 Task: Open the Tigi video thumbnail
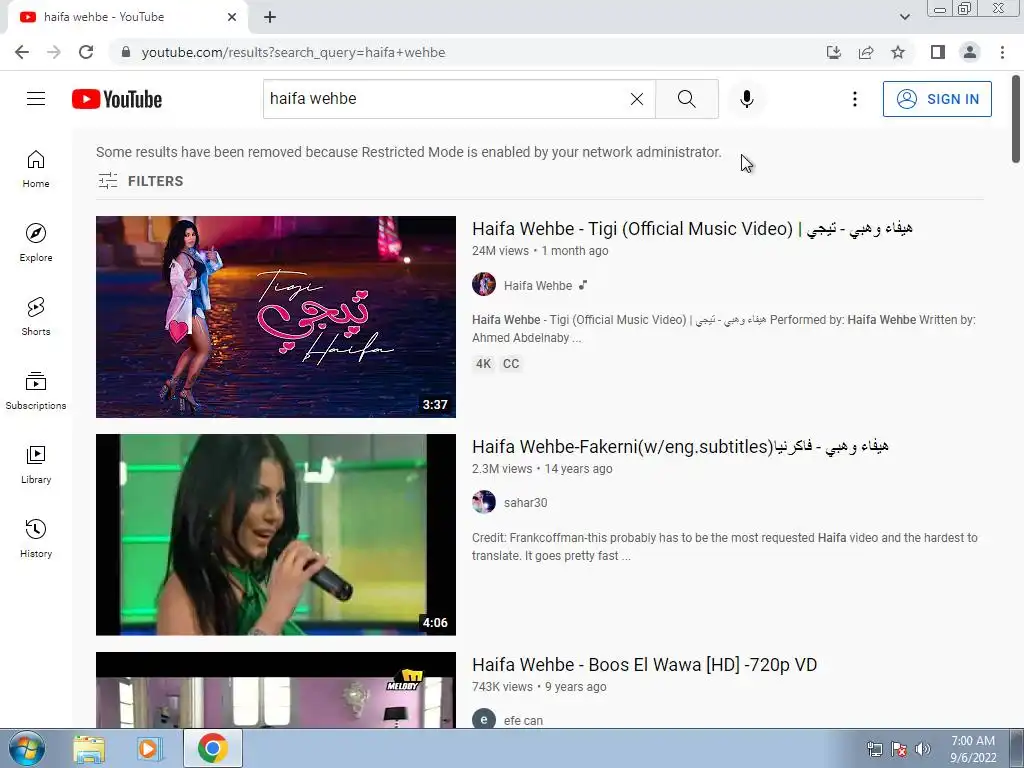(276, 317)
